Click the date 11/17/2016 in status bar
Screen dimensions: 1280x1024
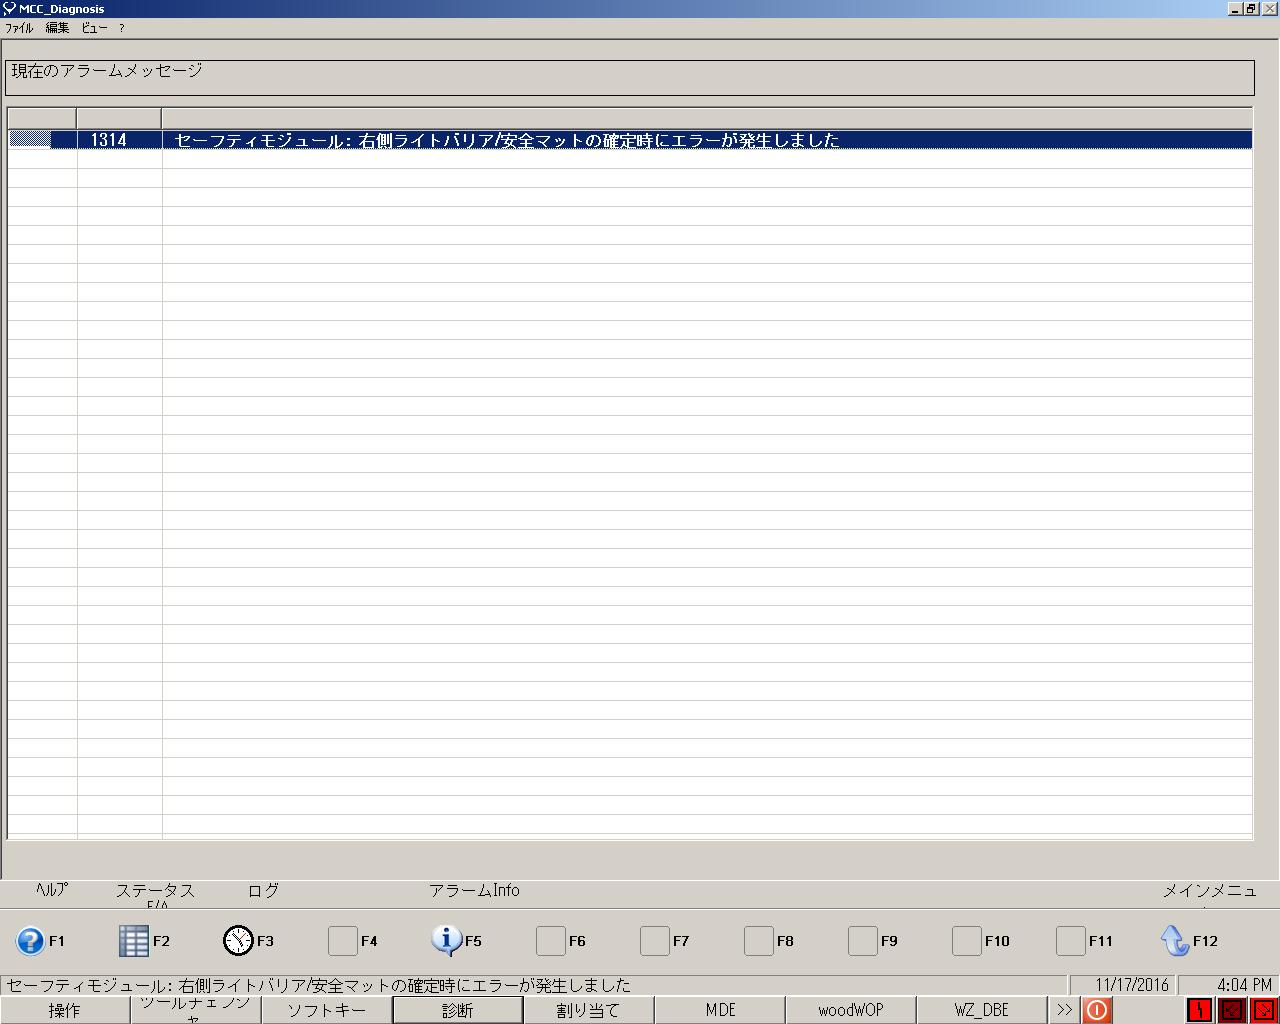(1132, 985)
